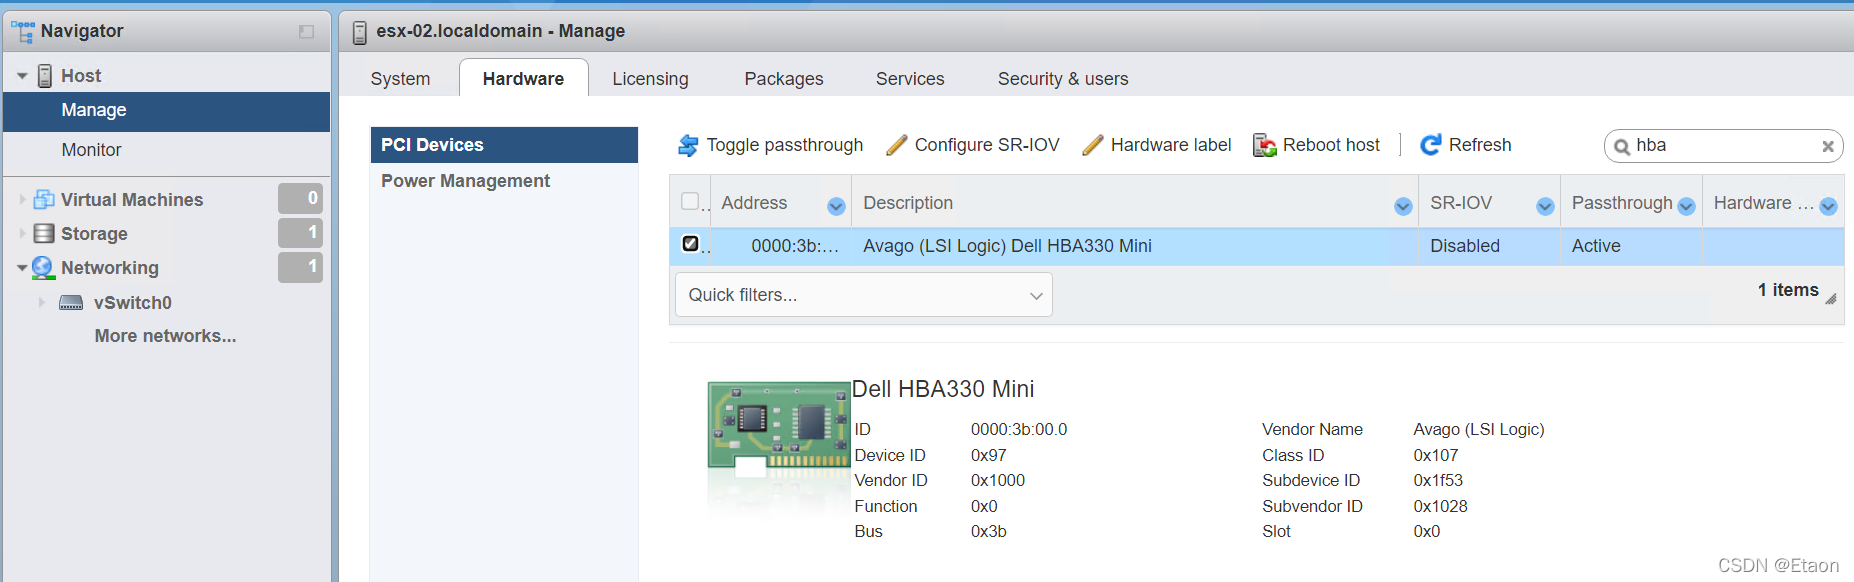Select vSwitch0 in Navigator
Screen dimensions: 1854x582
coord(132,303)
